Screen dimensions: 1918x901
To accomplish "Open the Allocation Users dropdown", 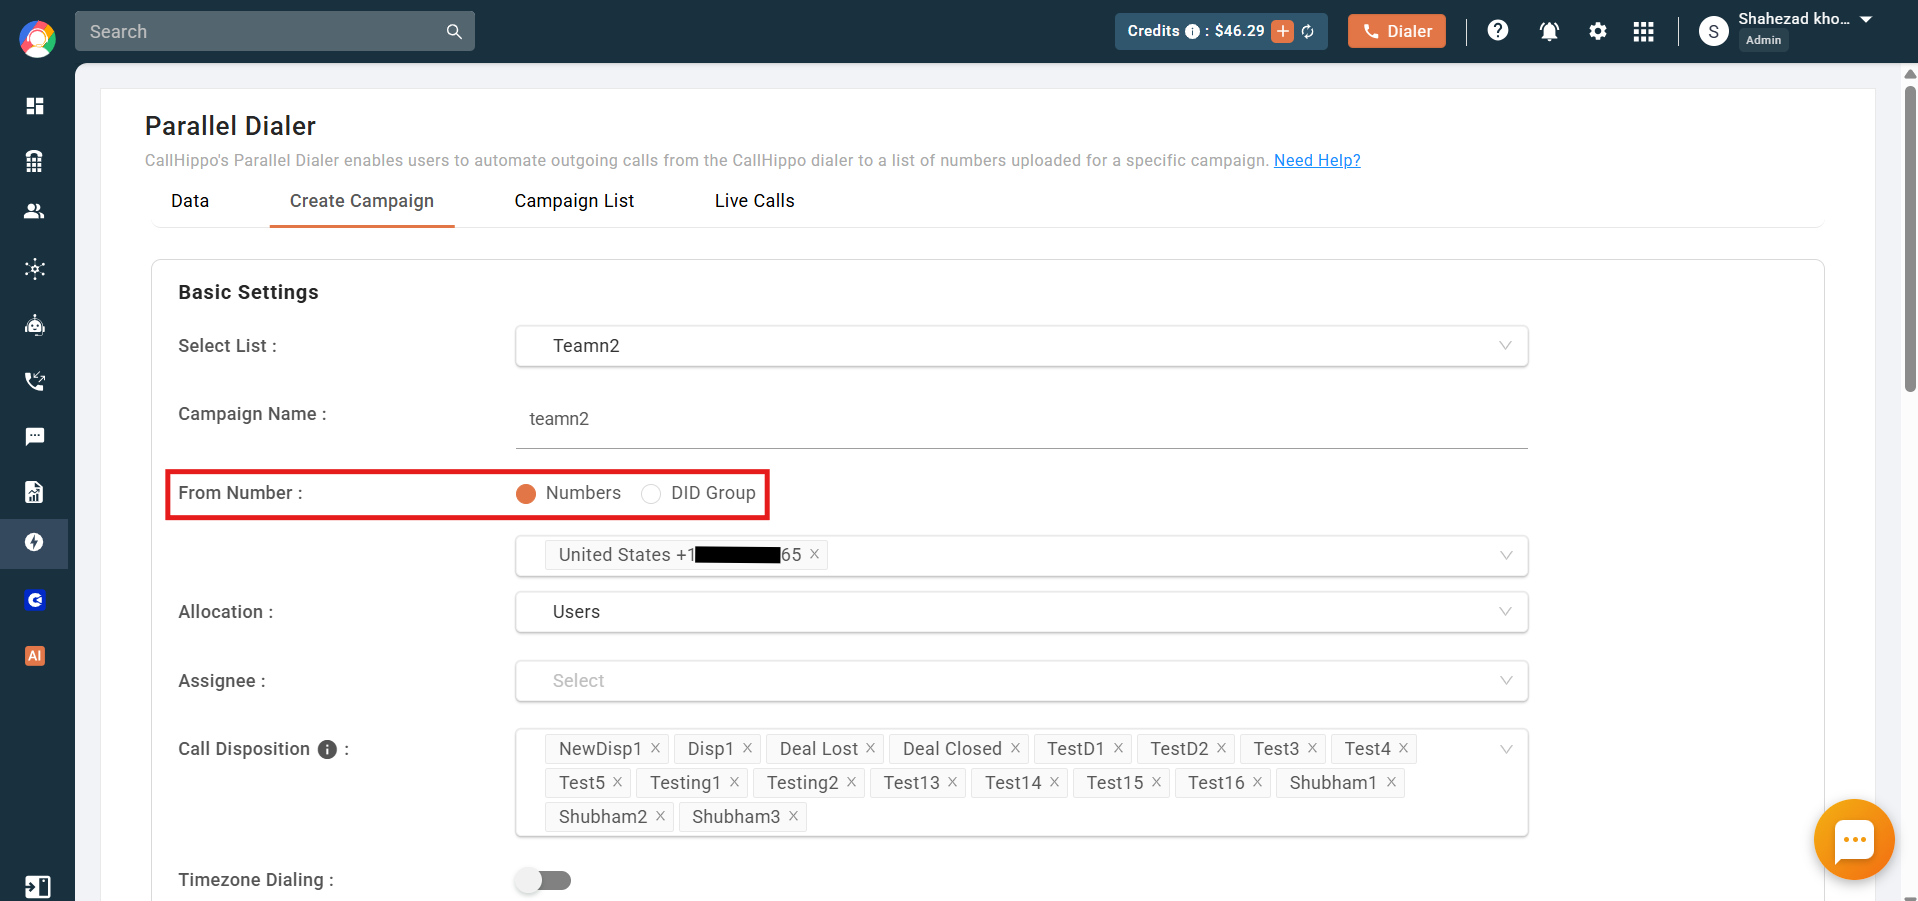I will 1021,612.
